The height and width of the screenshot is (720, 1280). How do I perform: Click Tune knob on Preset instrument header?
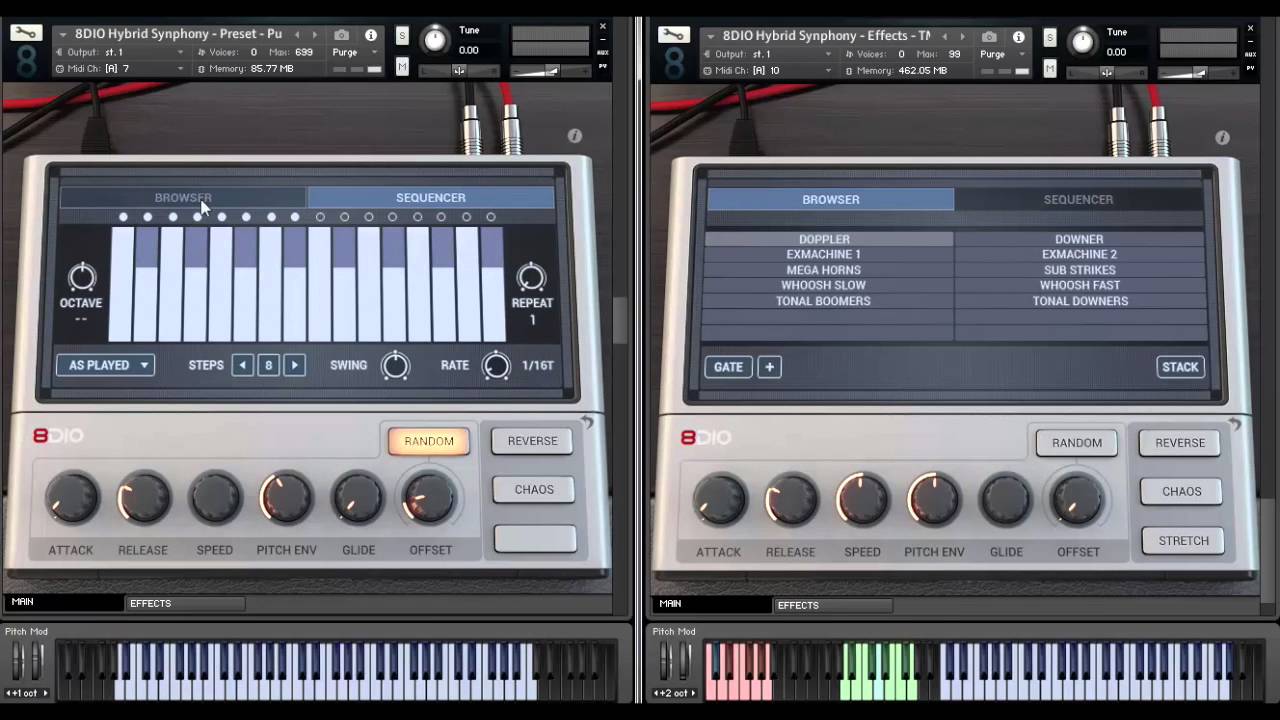tap(435, 40)
